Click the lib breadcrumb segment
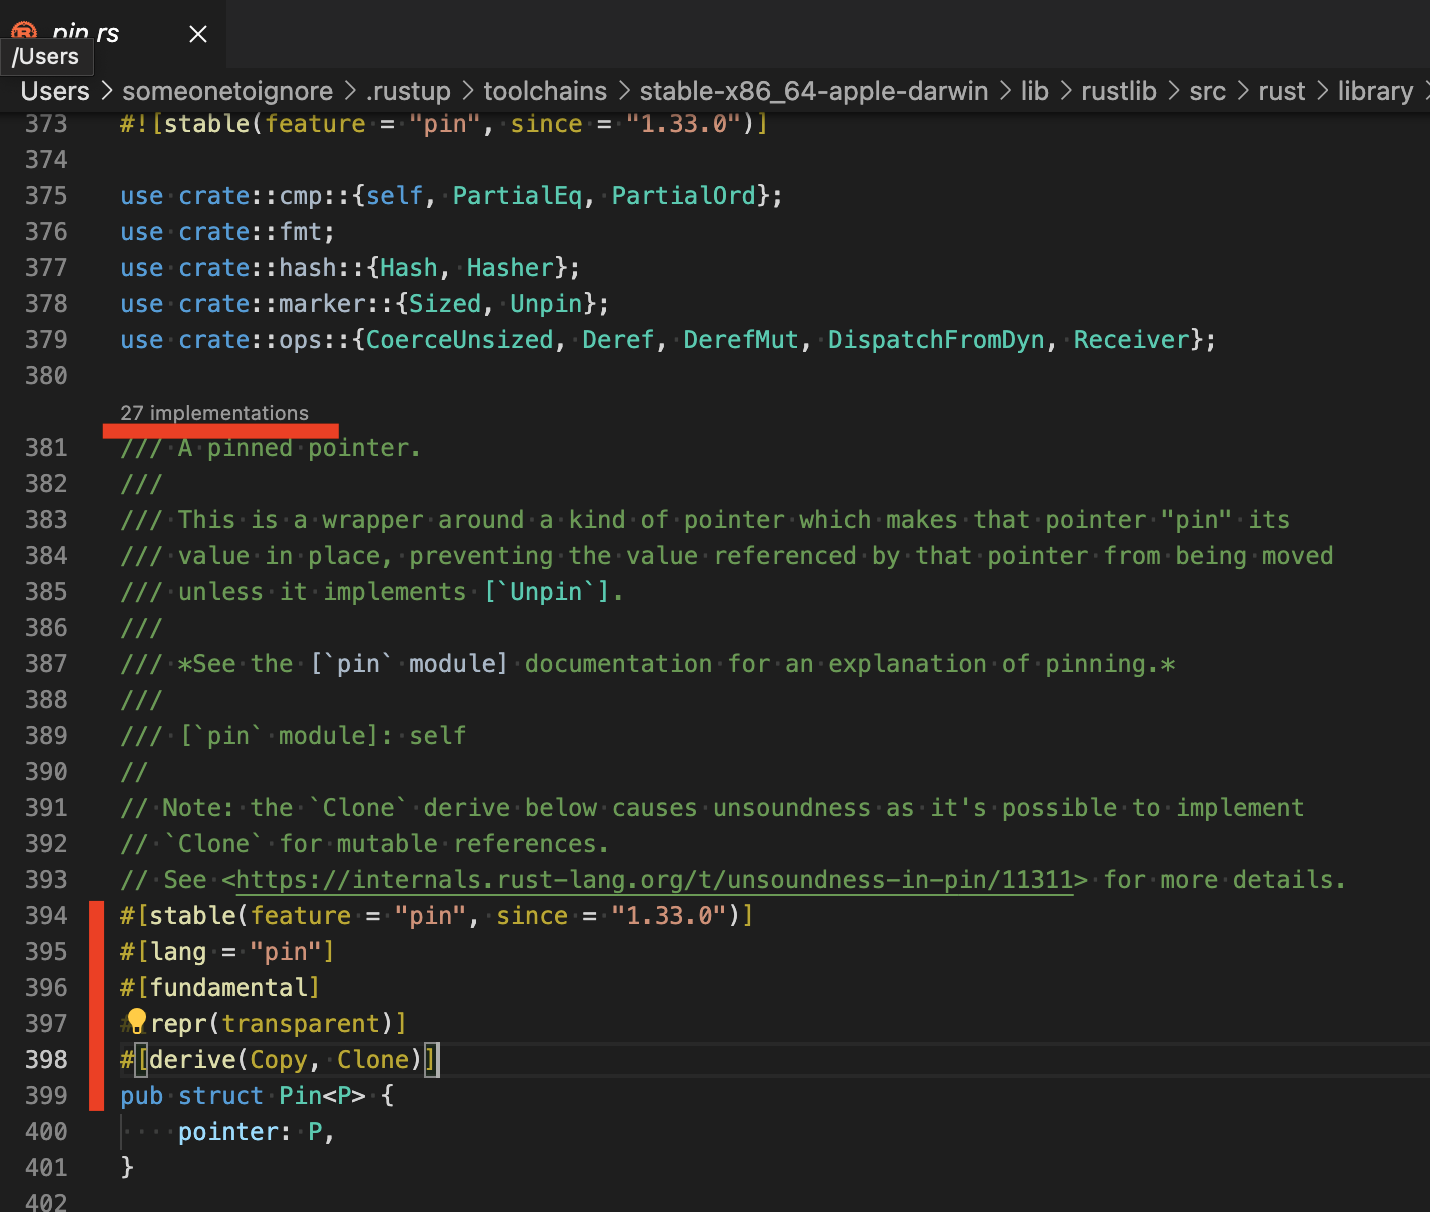The height and width of the screenshot is (1212, 1430). (x=1034, y=91)
